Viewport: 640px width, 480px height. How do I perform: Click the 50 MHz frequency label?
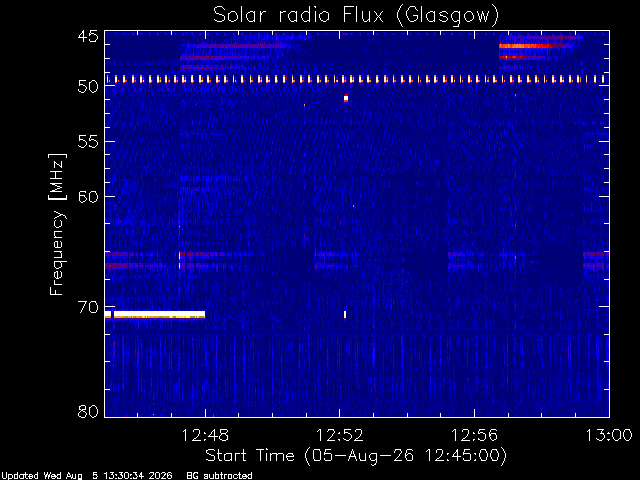click(x=88, y=86)
